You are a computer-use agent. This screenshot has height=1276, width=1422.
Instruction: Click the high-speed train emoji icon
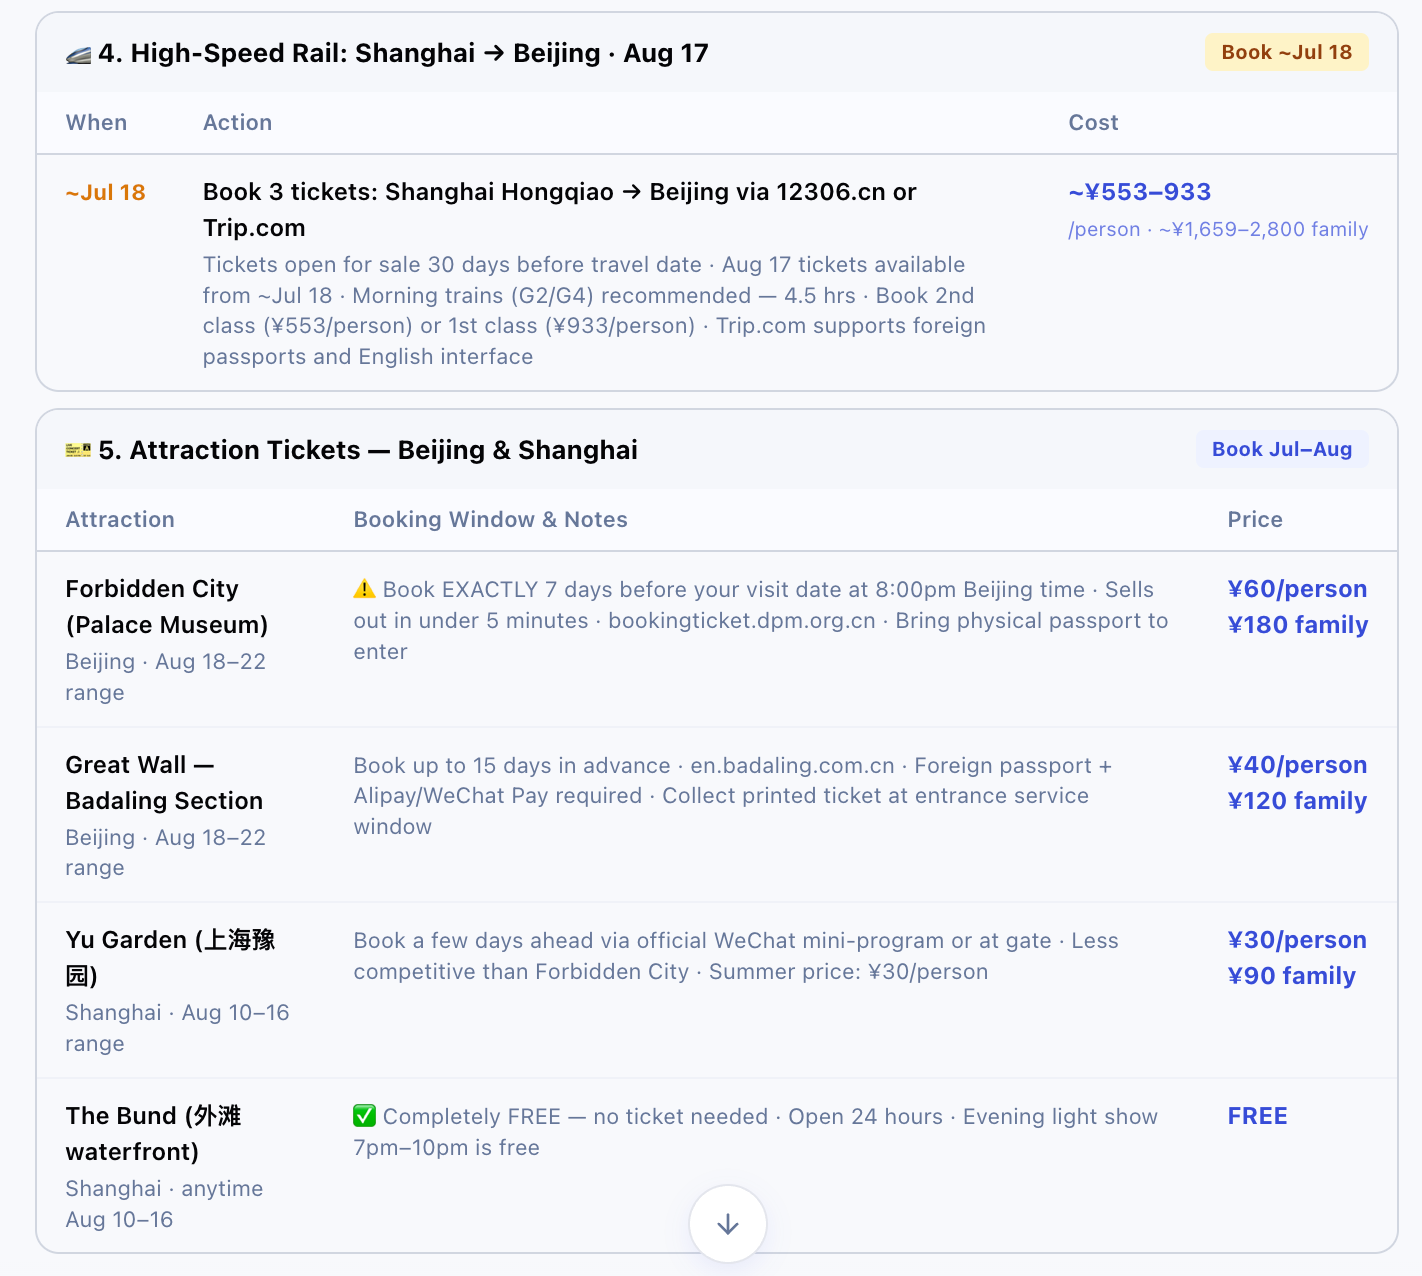(78, 54)
